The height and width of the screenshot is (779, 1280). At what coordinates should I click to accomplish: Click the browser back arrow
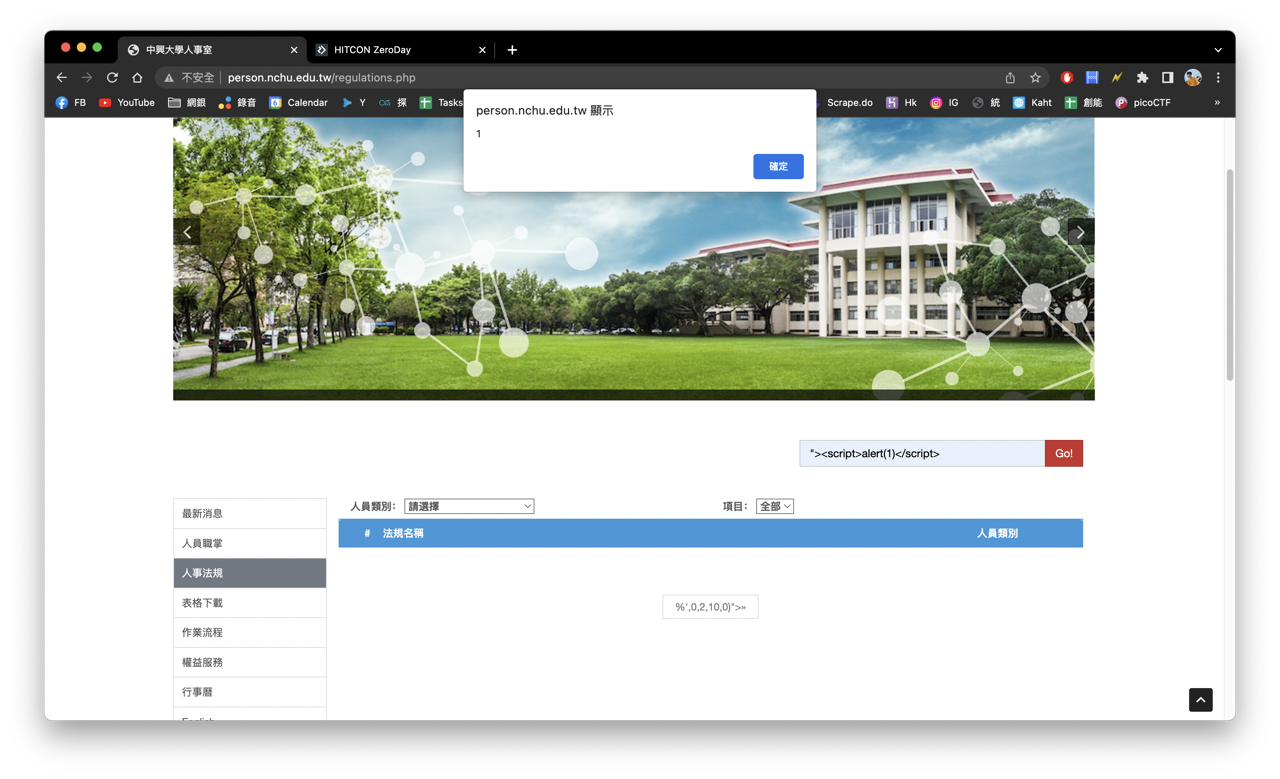62,77
